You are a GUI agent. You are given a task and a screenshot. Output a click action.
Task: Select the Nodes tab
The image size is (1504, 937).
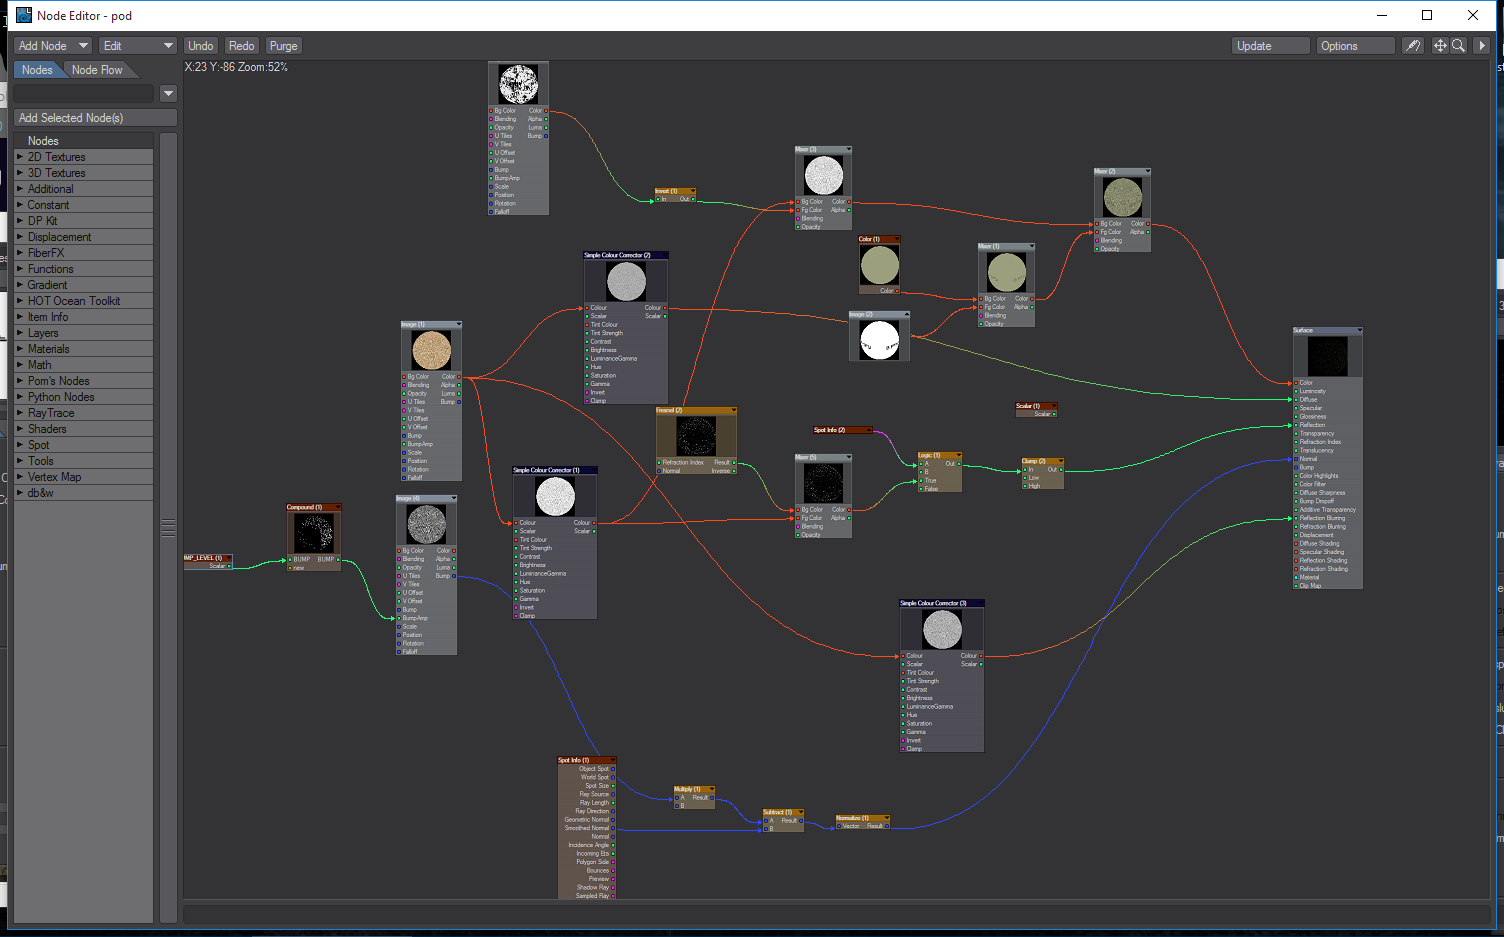coord(37,70)
